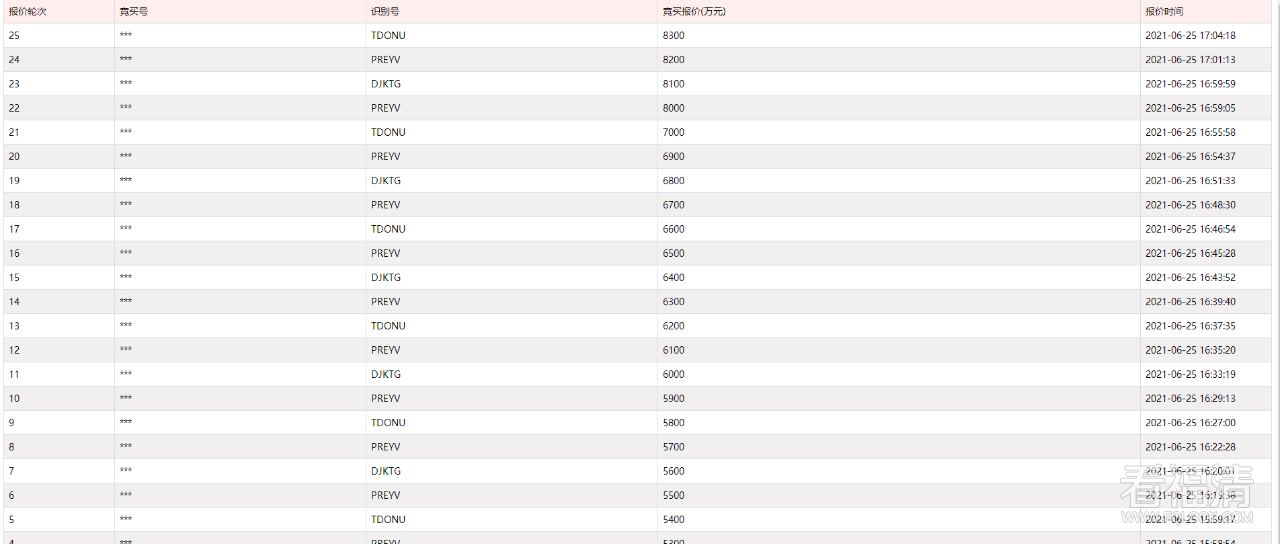
Task: Click the 识别号 column header
Action: point(385,11)
